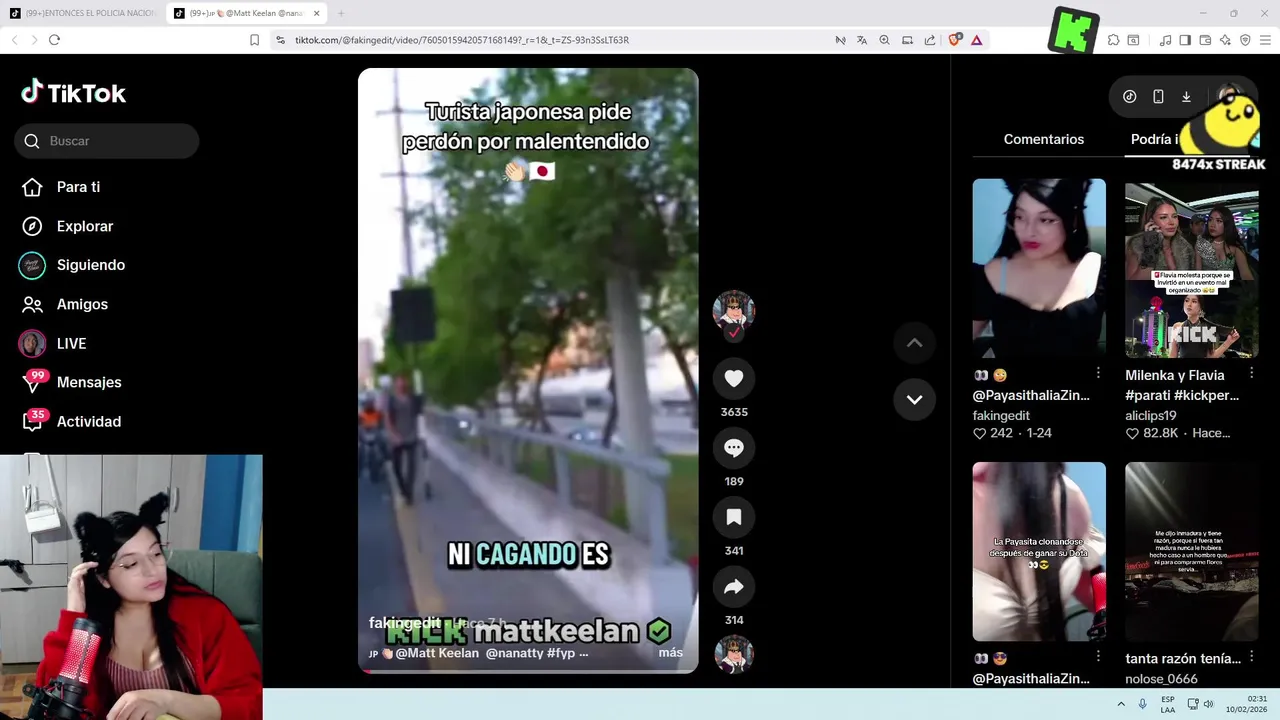Click the ESP LAA language indicator
1280x720 pixels.
click(1168, 704)
